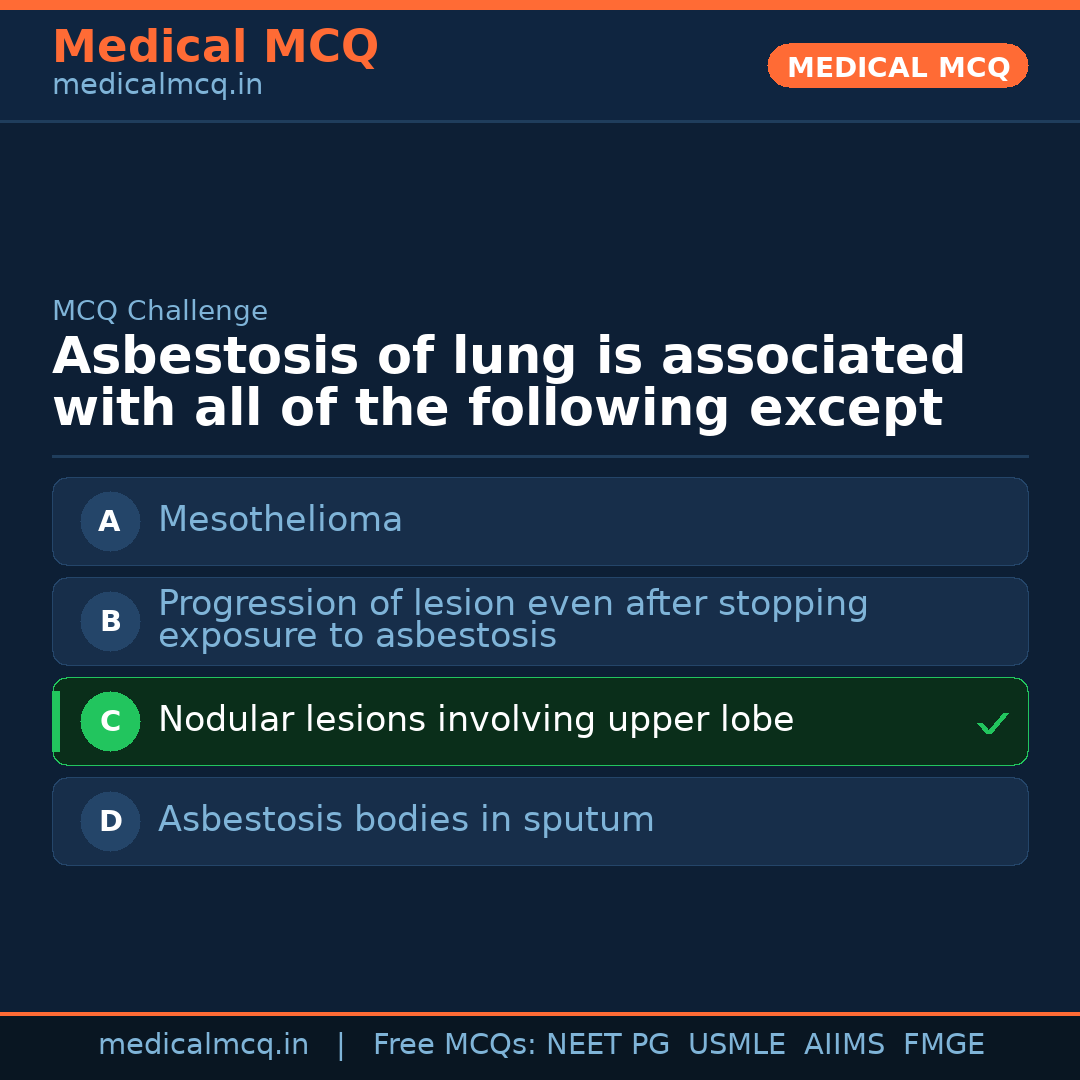This screenshot has width=1080, height=1080.
Task: Open the medicalmcq.in link in the footer
Action: click(203, 1045)
